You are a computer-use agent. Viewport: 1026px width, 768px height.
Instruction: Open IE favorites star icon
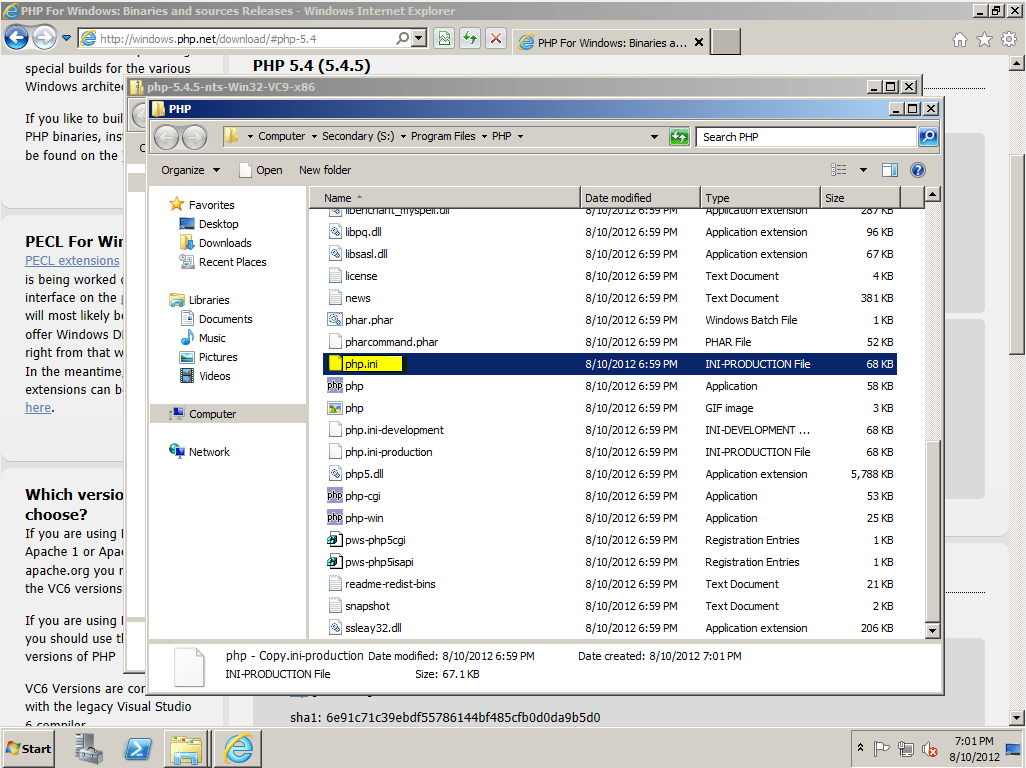[984, 40]
